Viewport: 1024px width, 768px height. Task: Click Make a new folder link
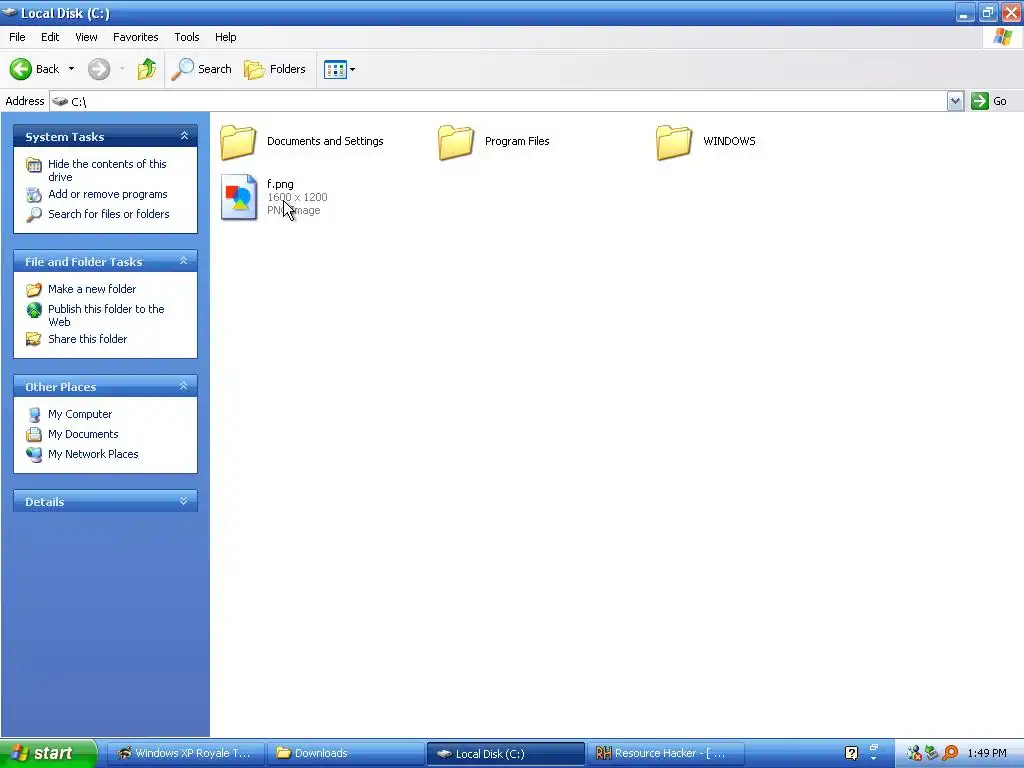click(92, 289)
